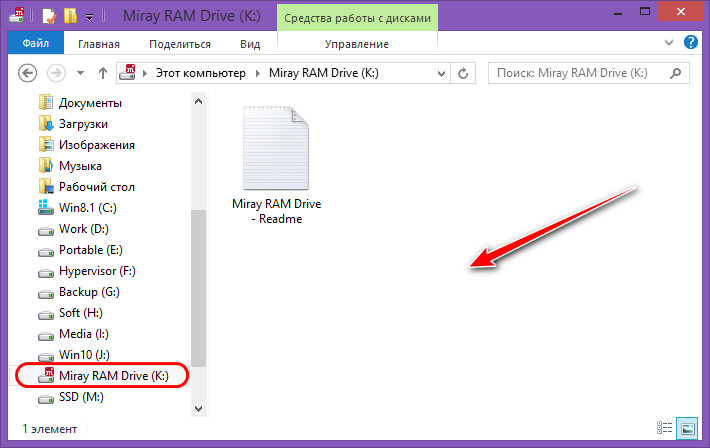Screen dimensions: 710x448
Task: Switch to large icons view in status bar
Action: (687, 428)
